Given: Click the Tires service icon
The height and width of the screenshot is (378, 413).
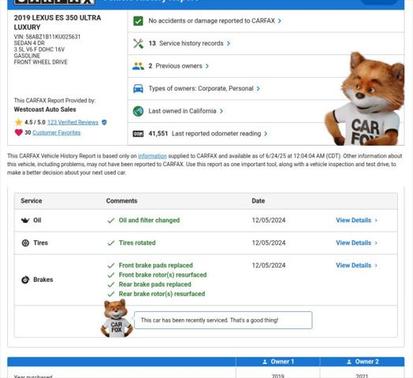Looking at the screenshot, I should tap(25, 243).
